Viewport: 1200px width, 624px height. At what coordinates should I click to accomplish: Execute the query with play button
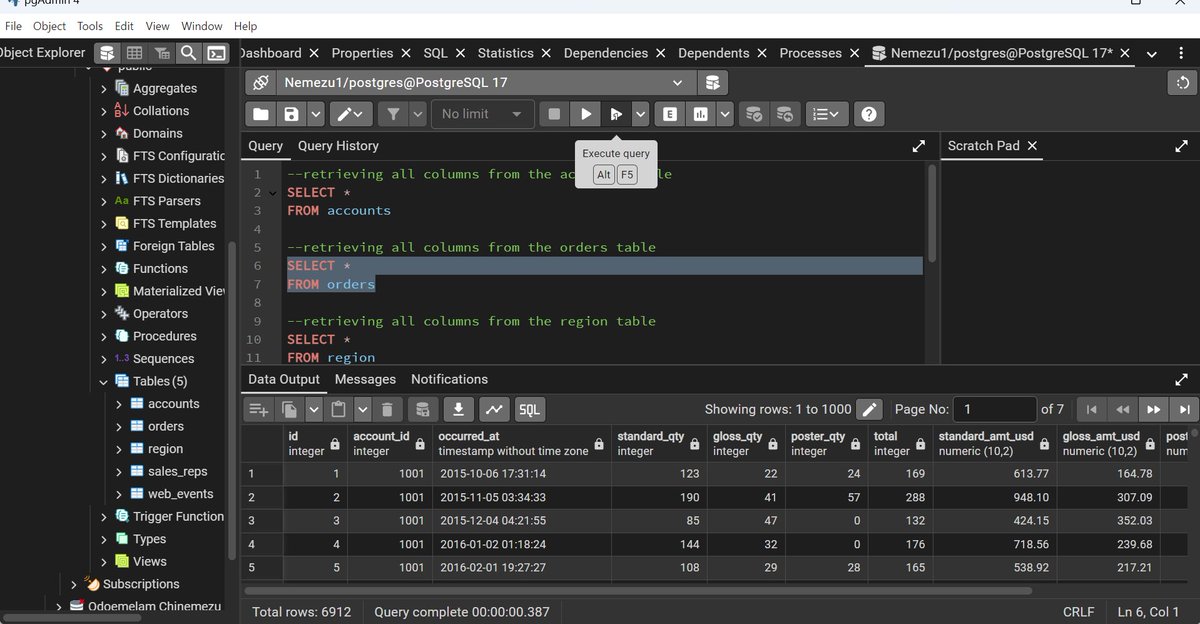click(x=586, y=114)
